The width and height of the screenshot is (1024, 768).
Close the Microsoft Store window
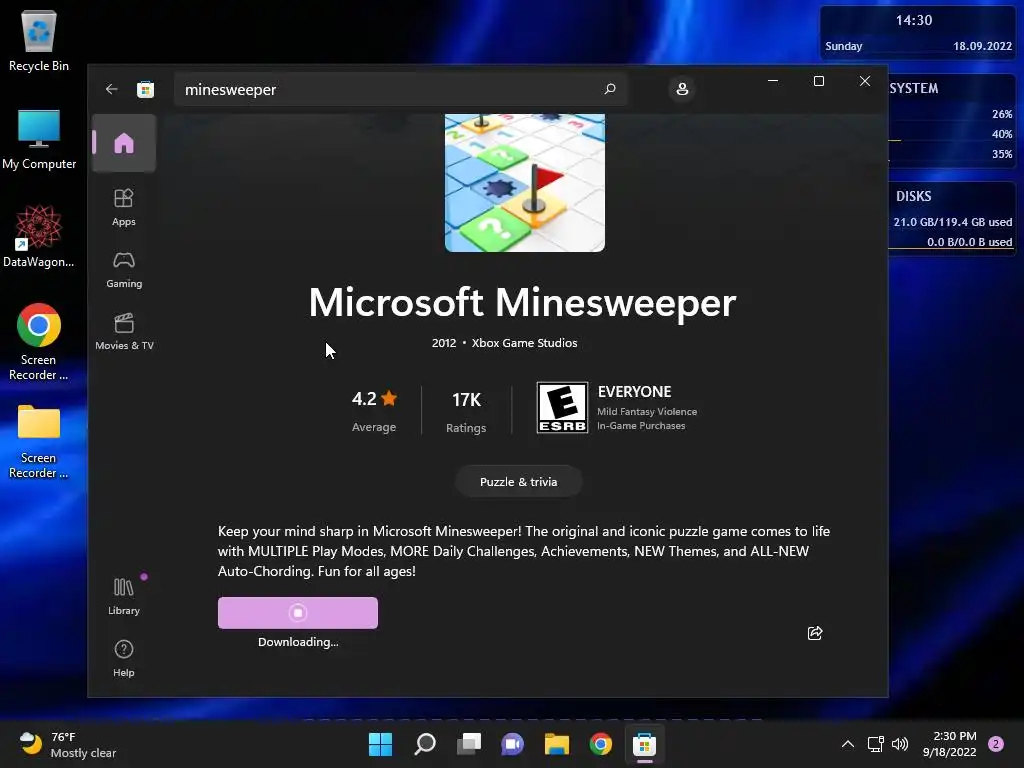click(865, 81)
